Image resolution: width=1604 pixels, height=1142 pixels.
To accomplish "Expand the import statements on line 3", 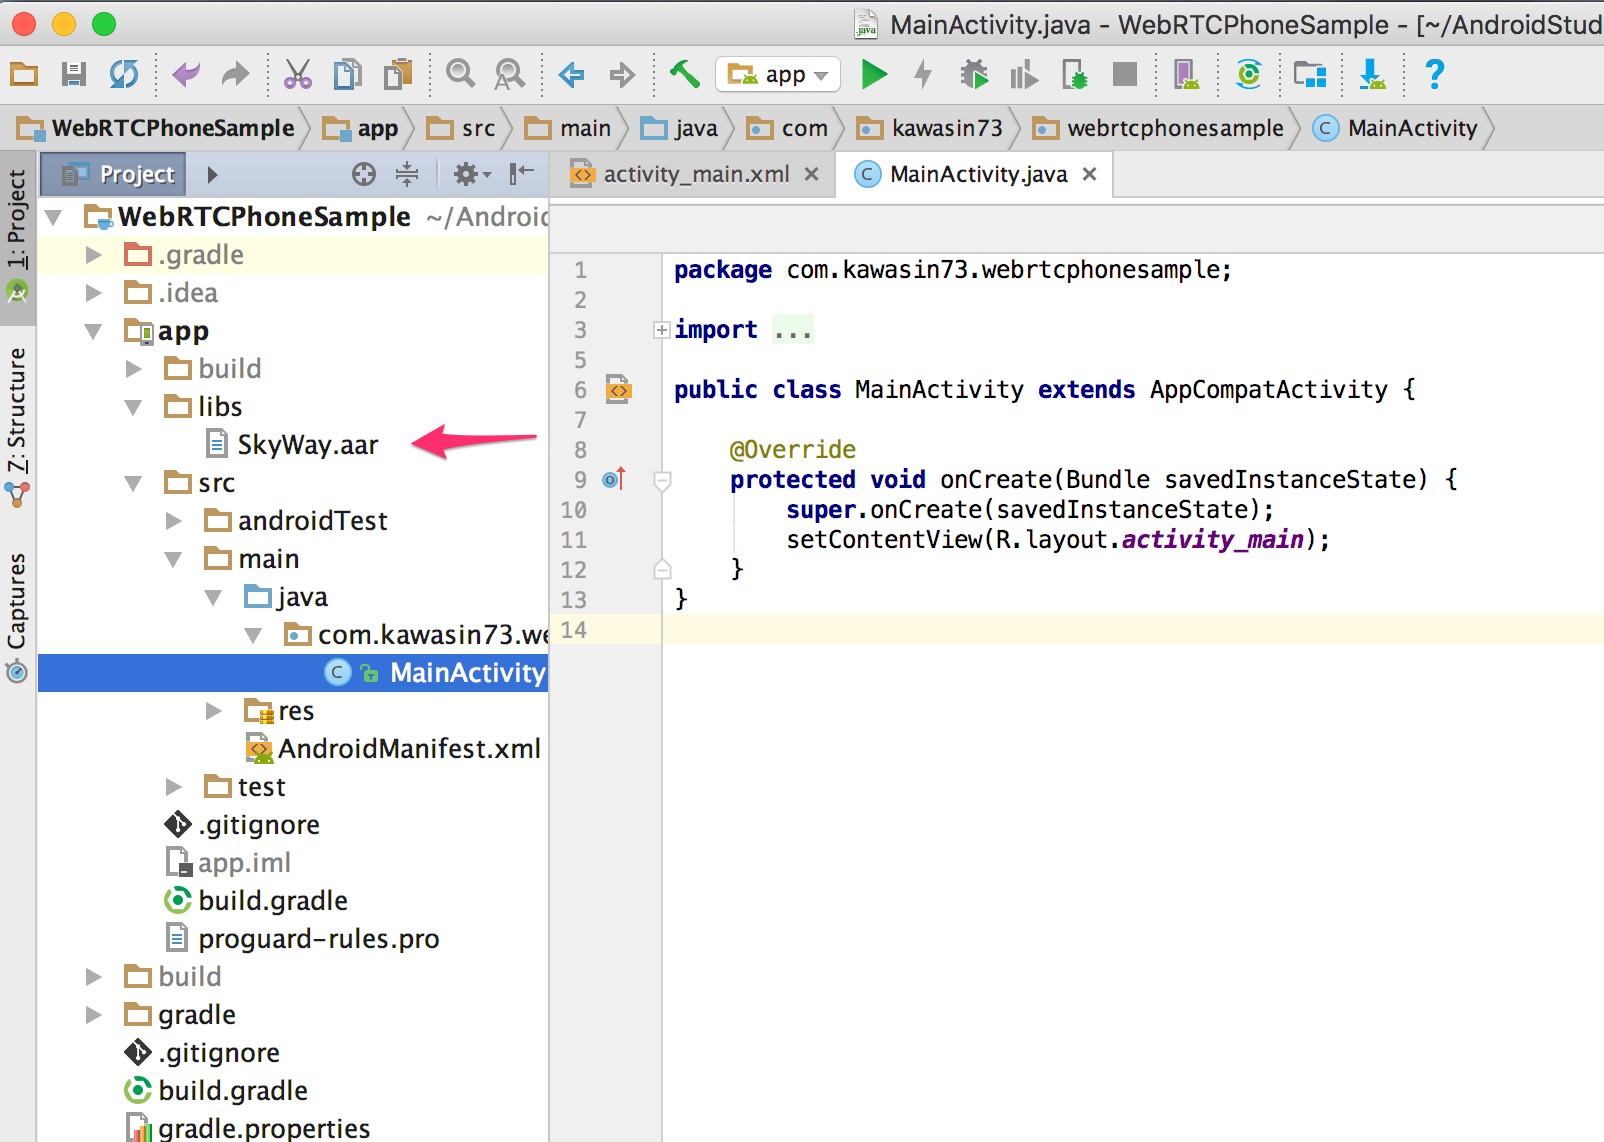I will 661,329.
